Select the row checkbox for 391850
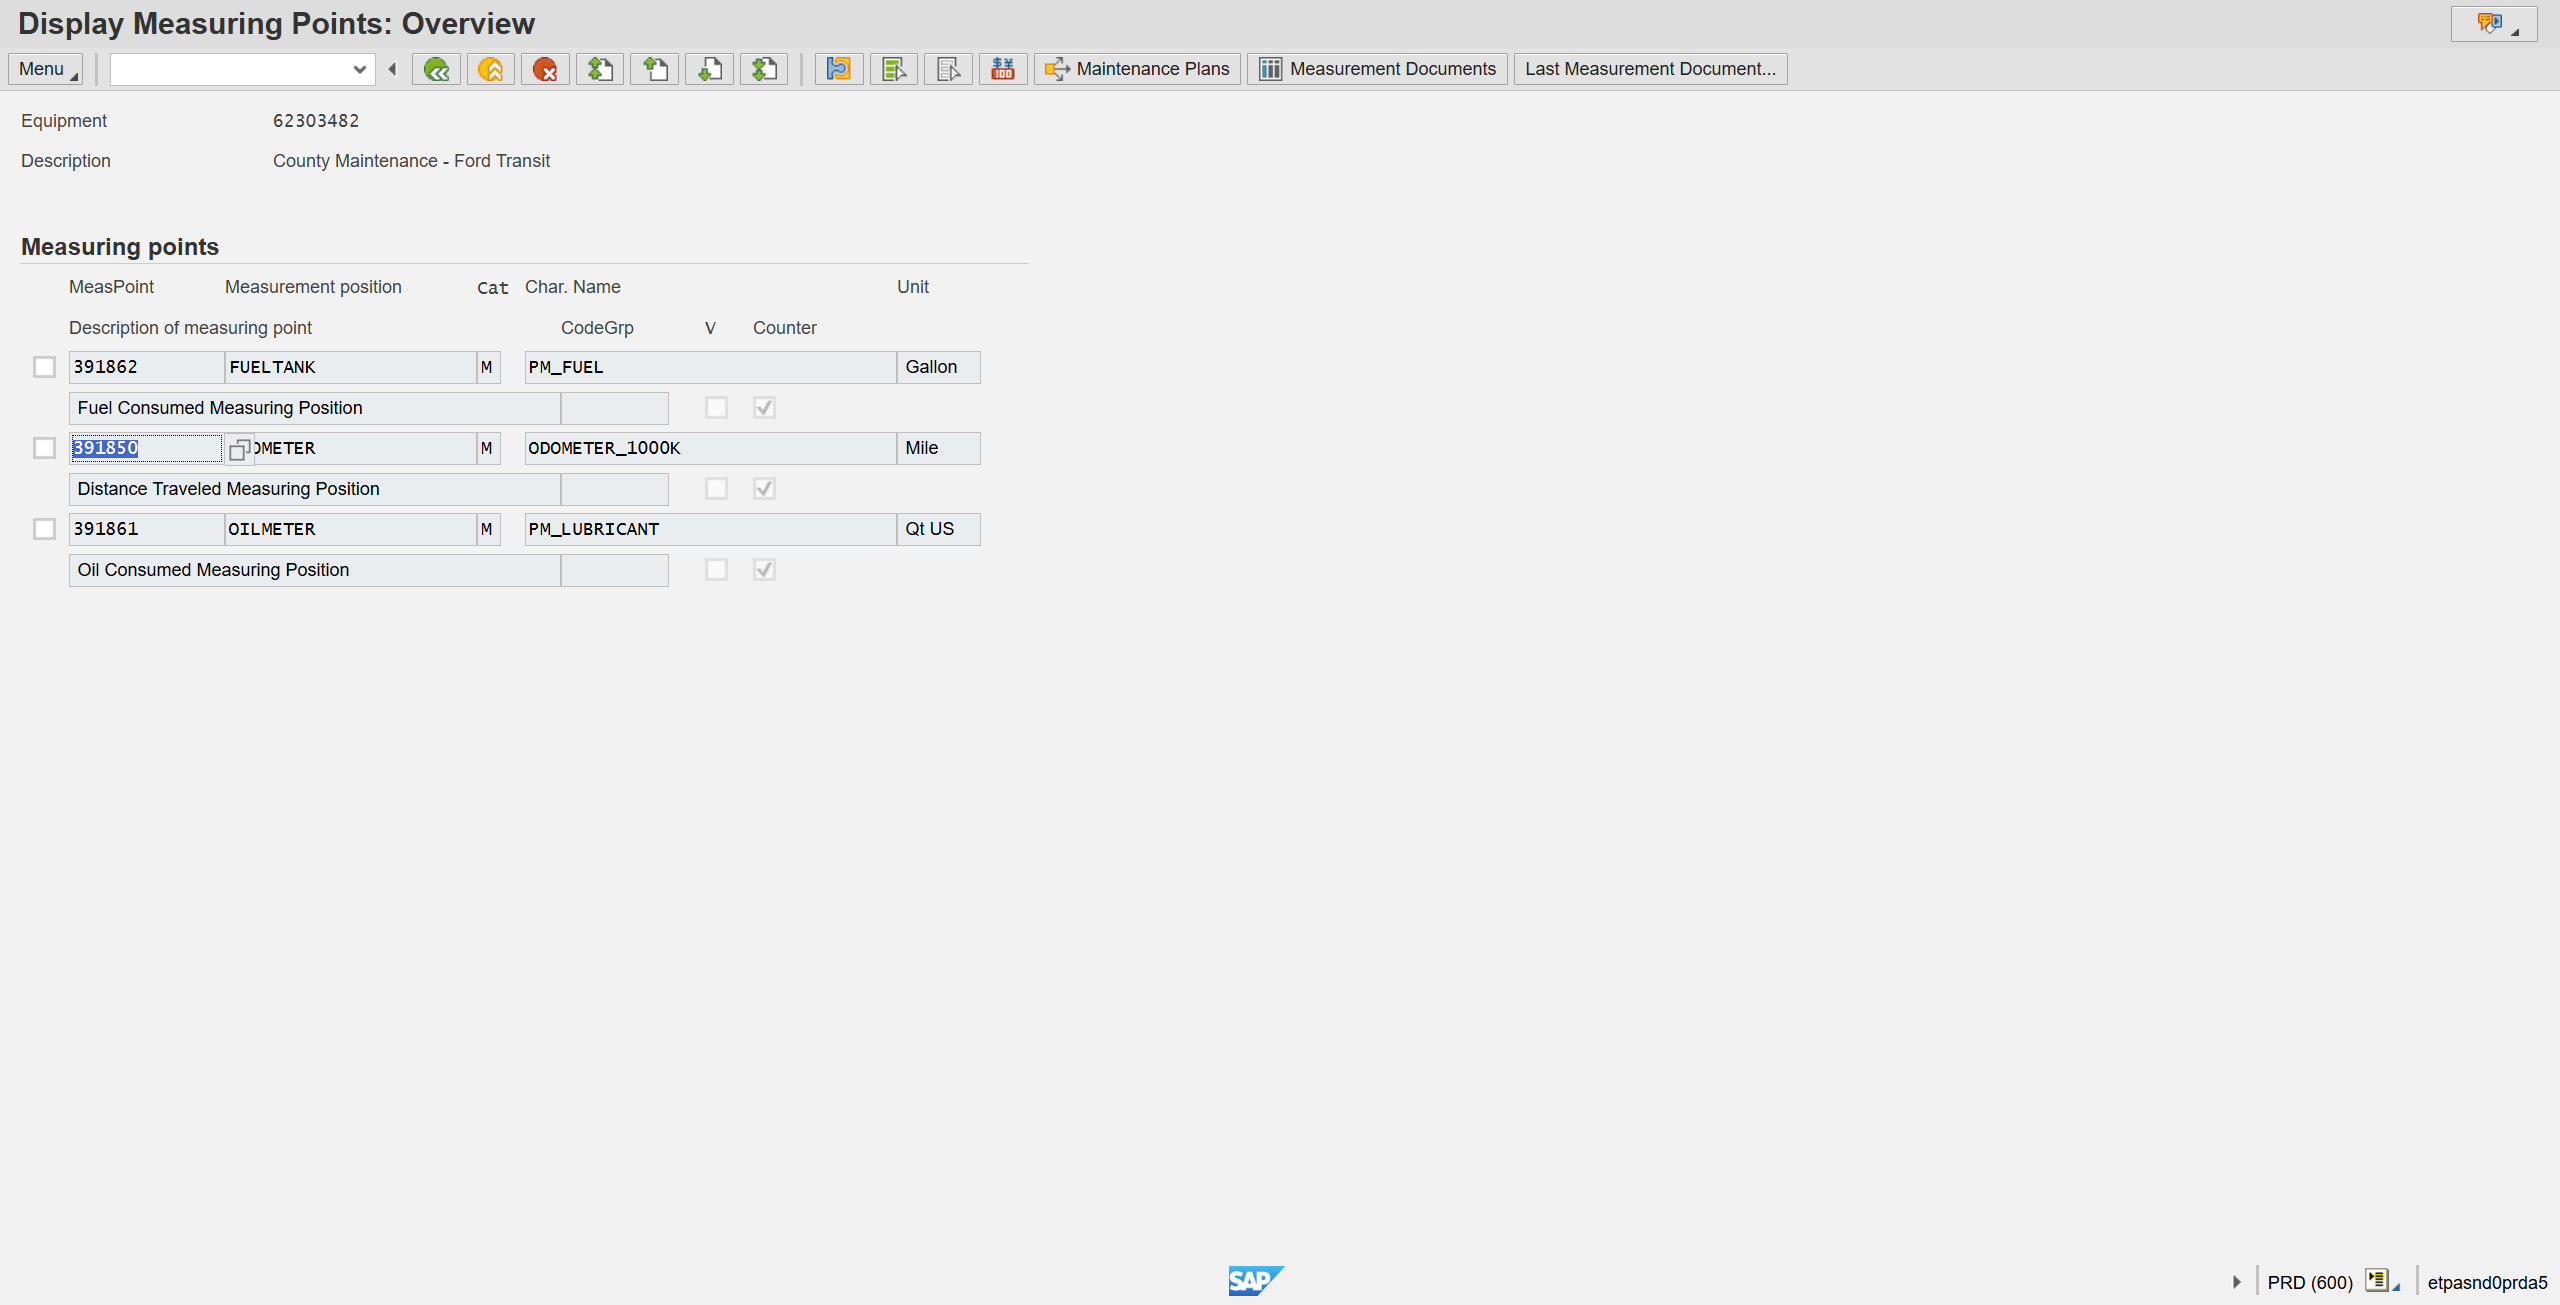The image size is (2560, 1305). 44,448
